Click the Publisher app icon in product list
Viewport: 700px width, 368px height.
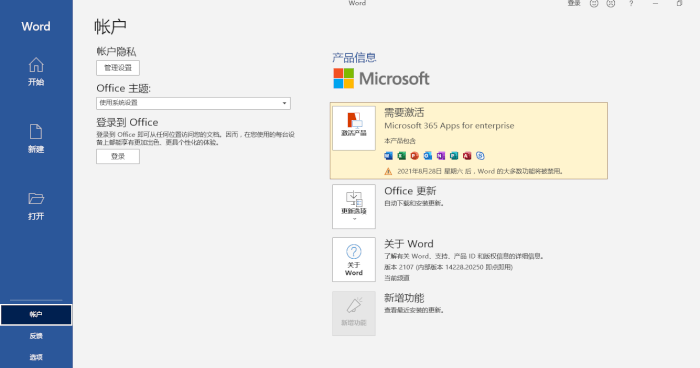(454, 155)
